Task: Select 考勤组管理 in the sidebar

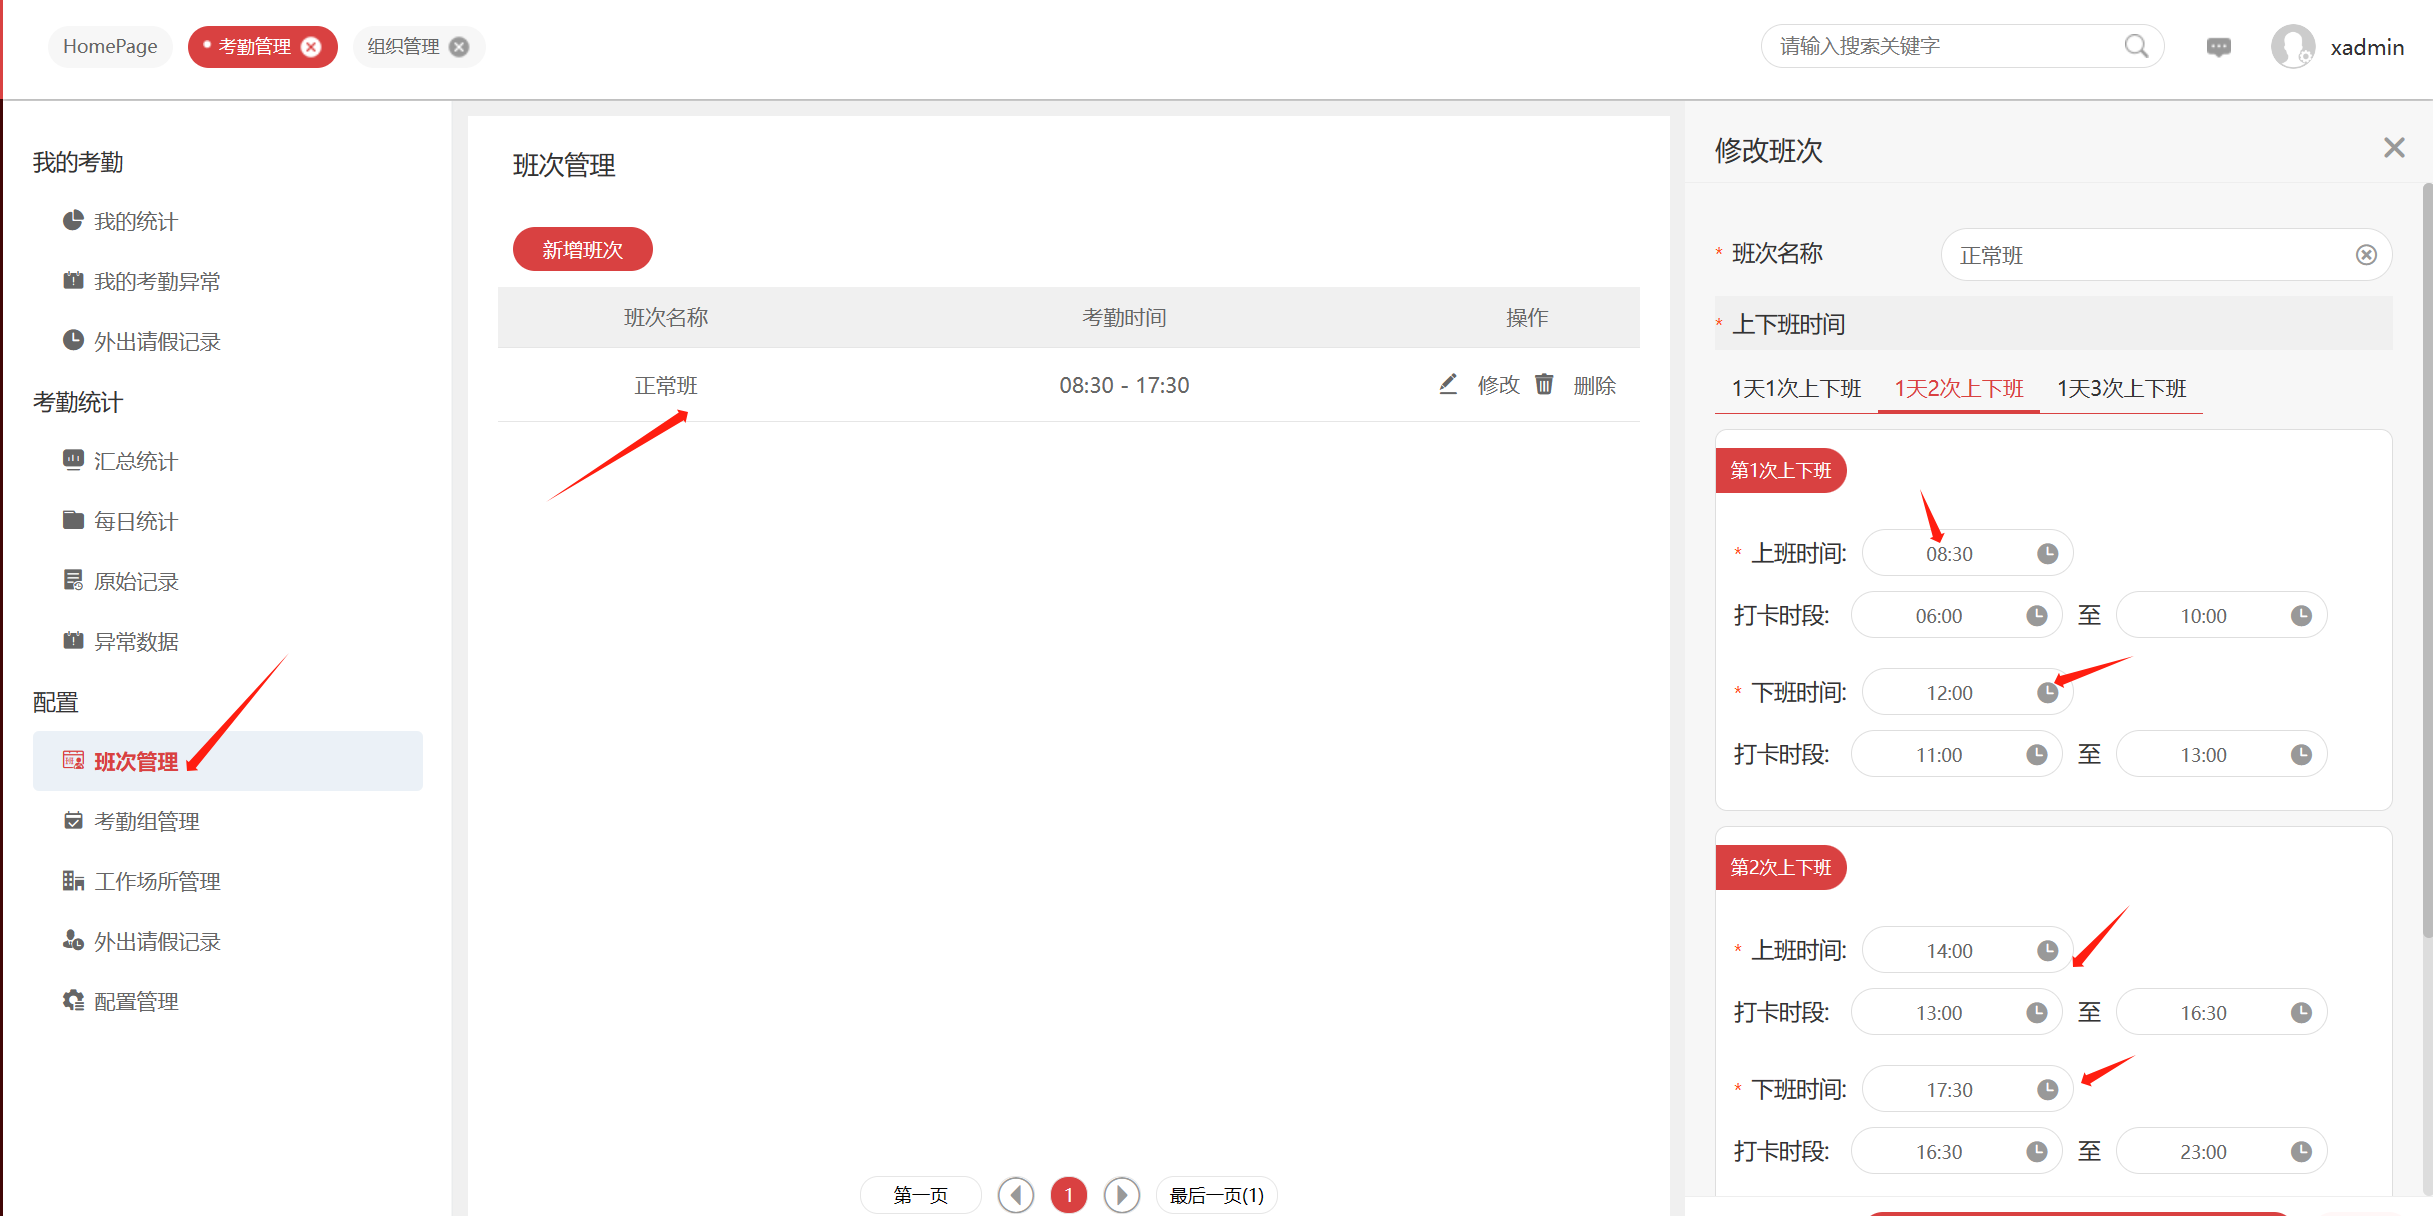Action: [146, 821]
